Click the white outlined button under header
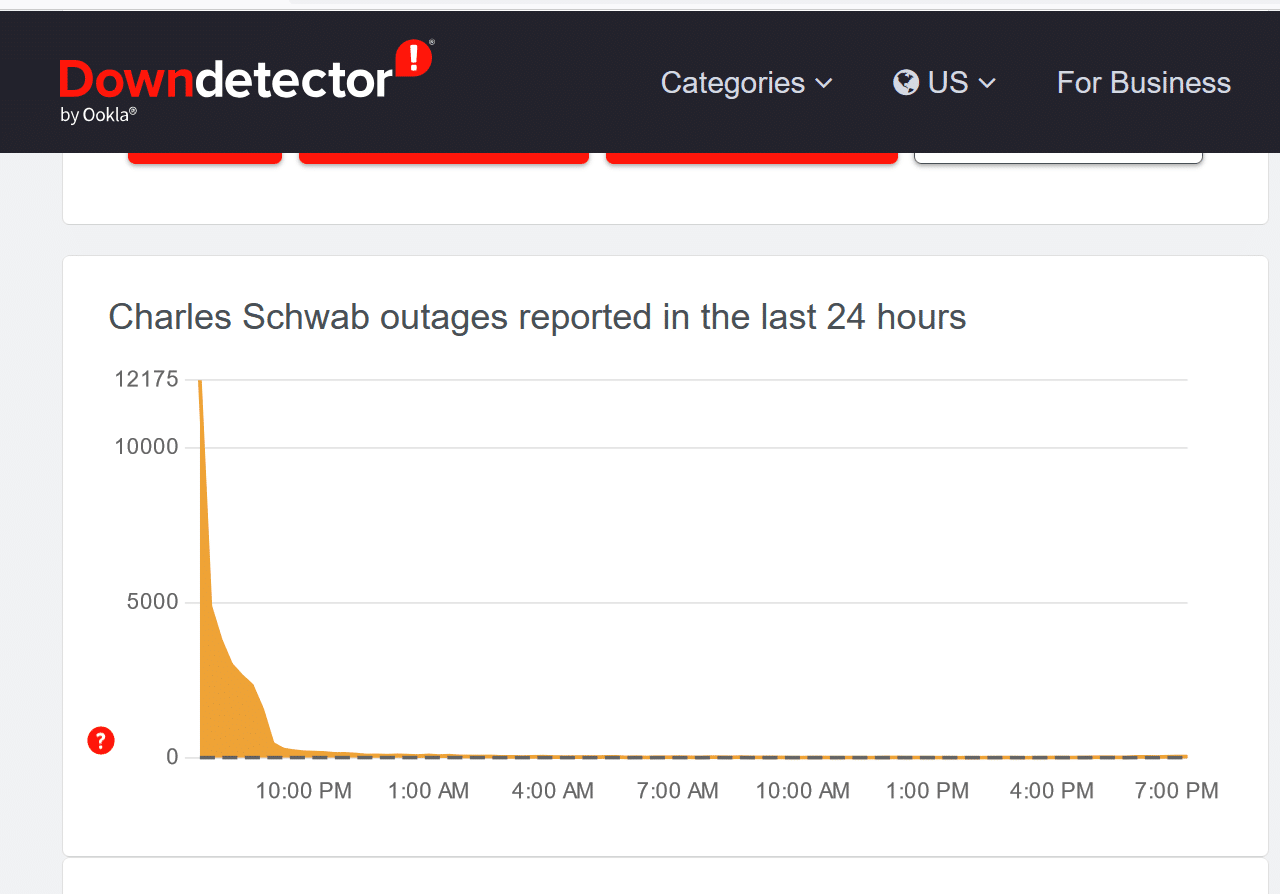 pyautogui.click(x=1058, y=157)
